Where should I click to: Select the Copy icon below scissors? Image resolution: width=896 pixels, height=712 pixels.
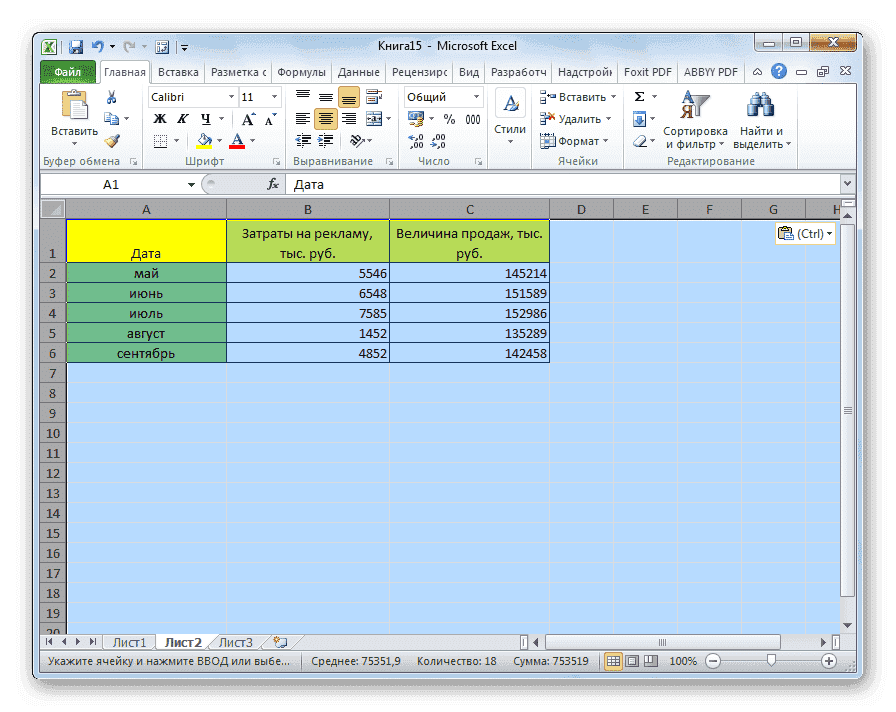coord(111,118)
